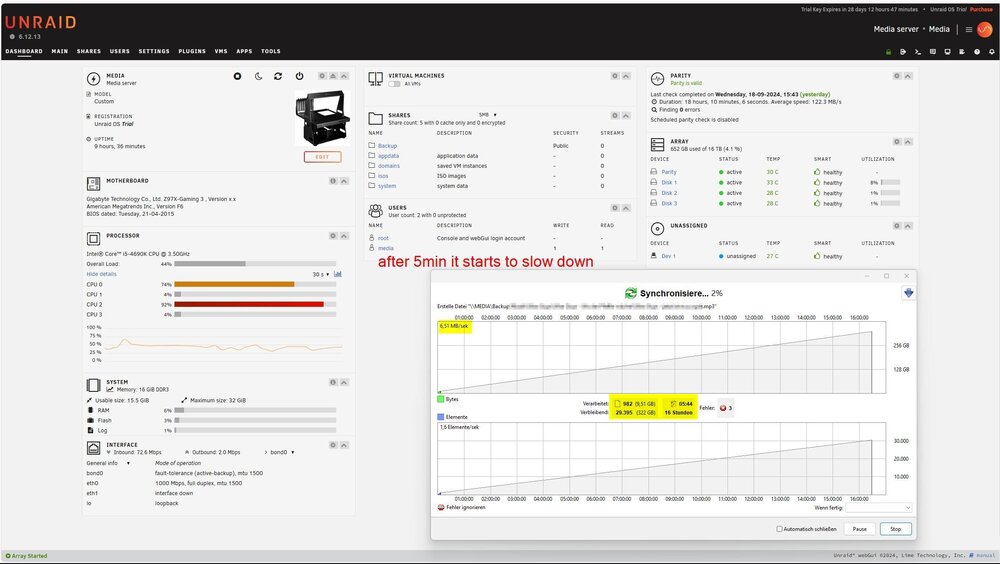Collapse the Motherboard panel
Screen dimensions: 1000x564
tap(344, 181)
